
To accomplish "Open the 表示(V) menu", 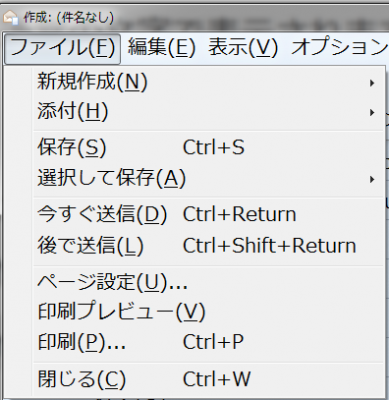I will pyautogui.click(x=243, y=48).
